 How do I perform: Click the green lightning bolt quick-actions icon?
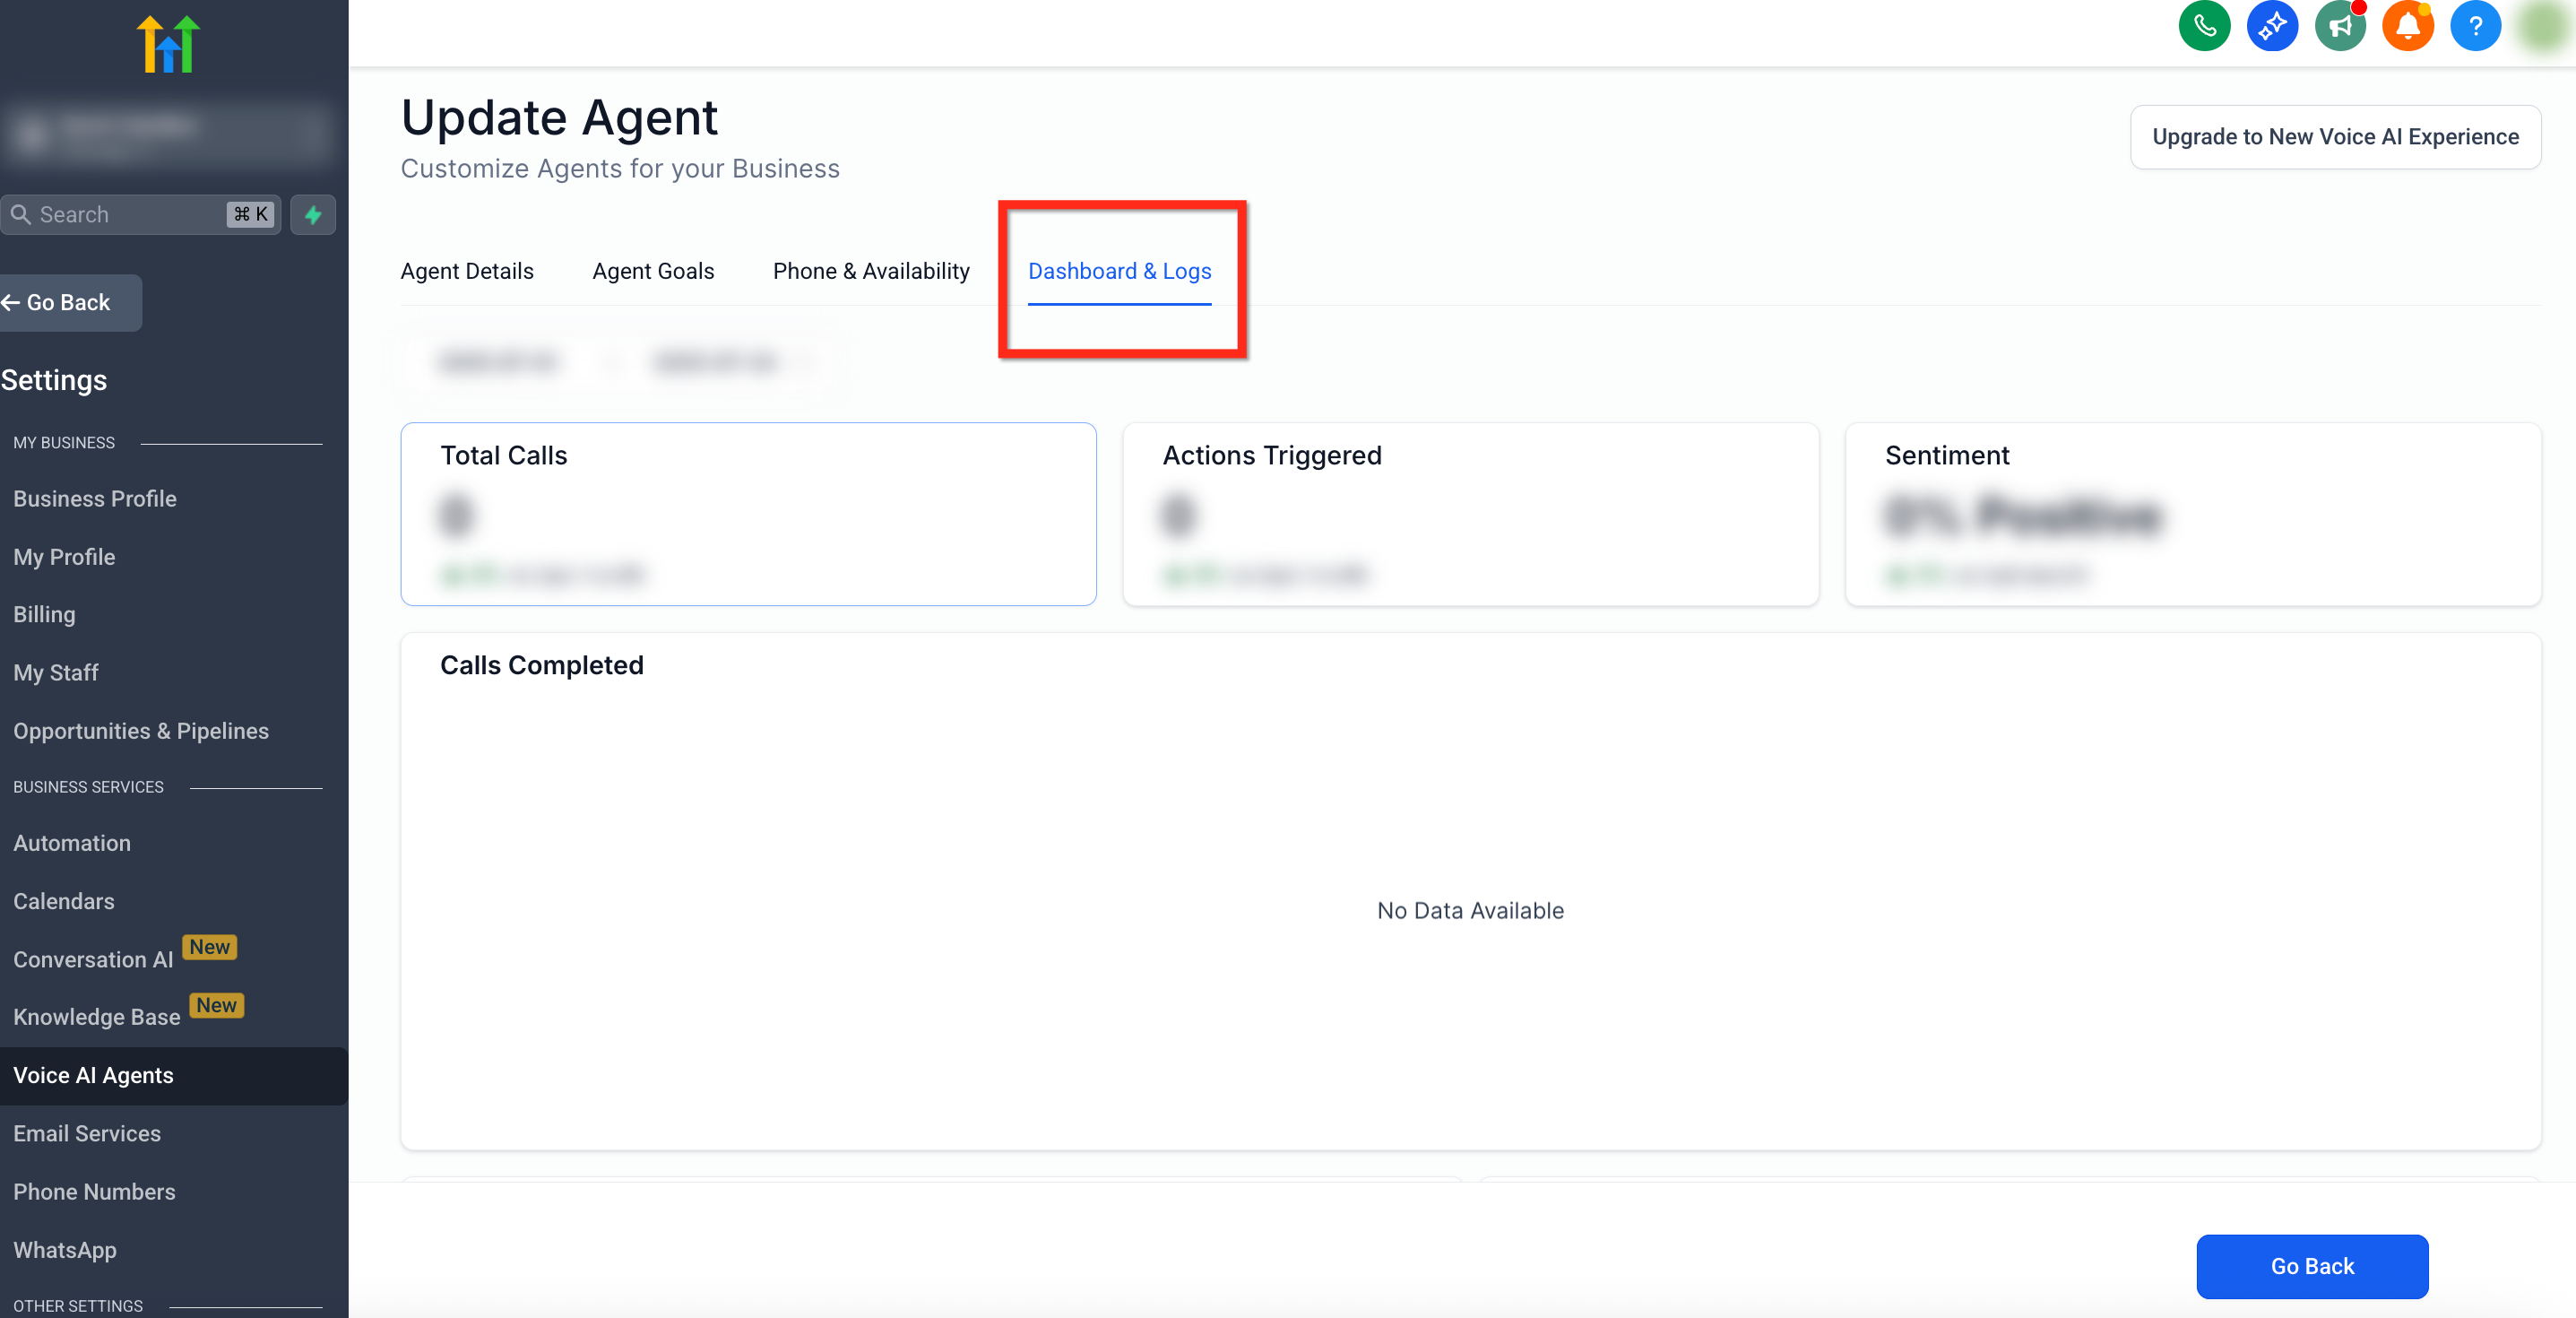coord(313,215)
